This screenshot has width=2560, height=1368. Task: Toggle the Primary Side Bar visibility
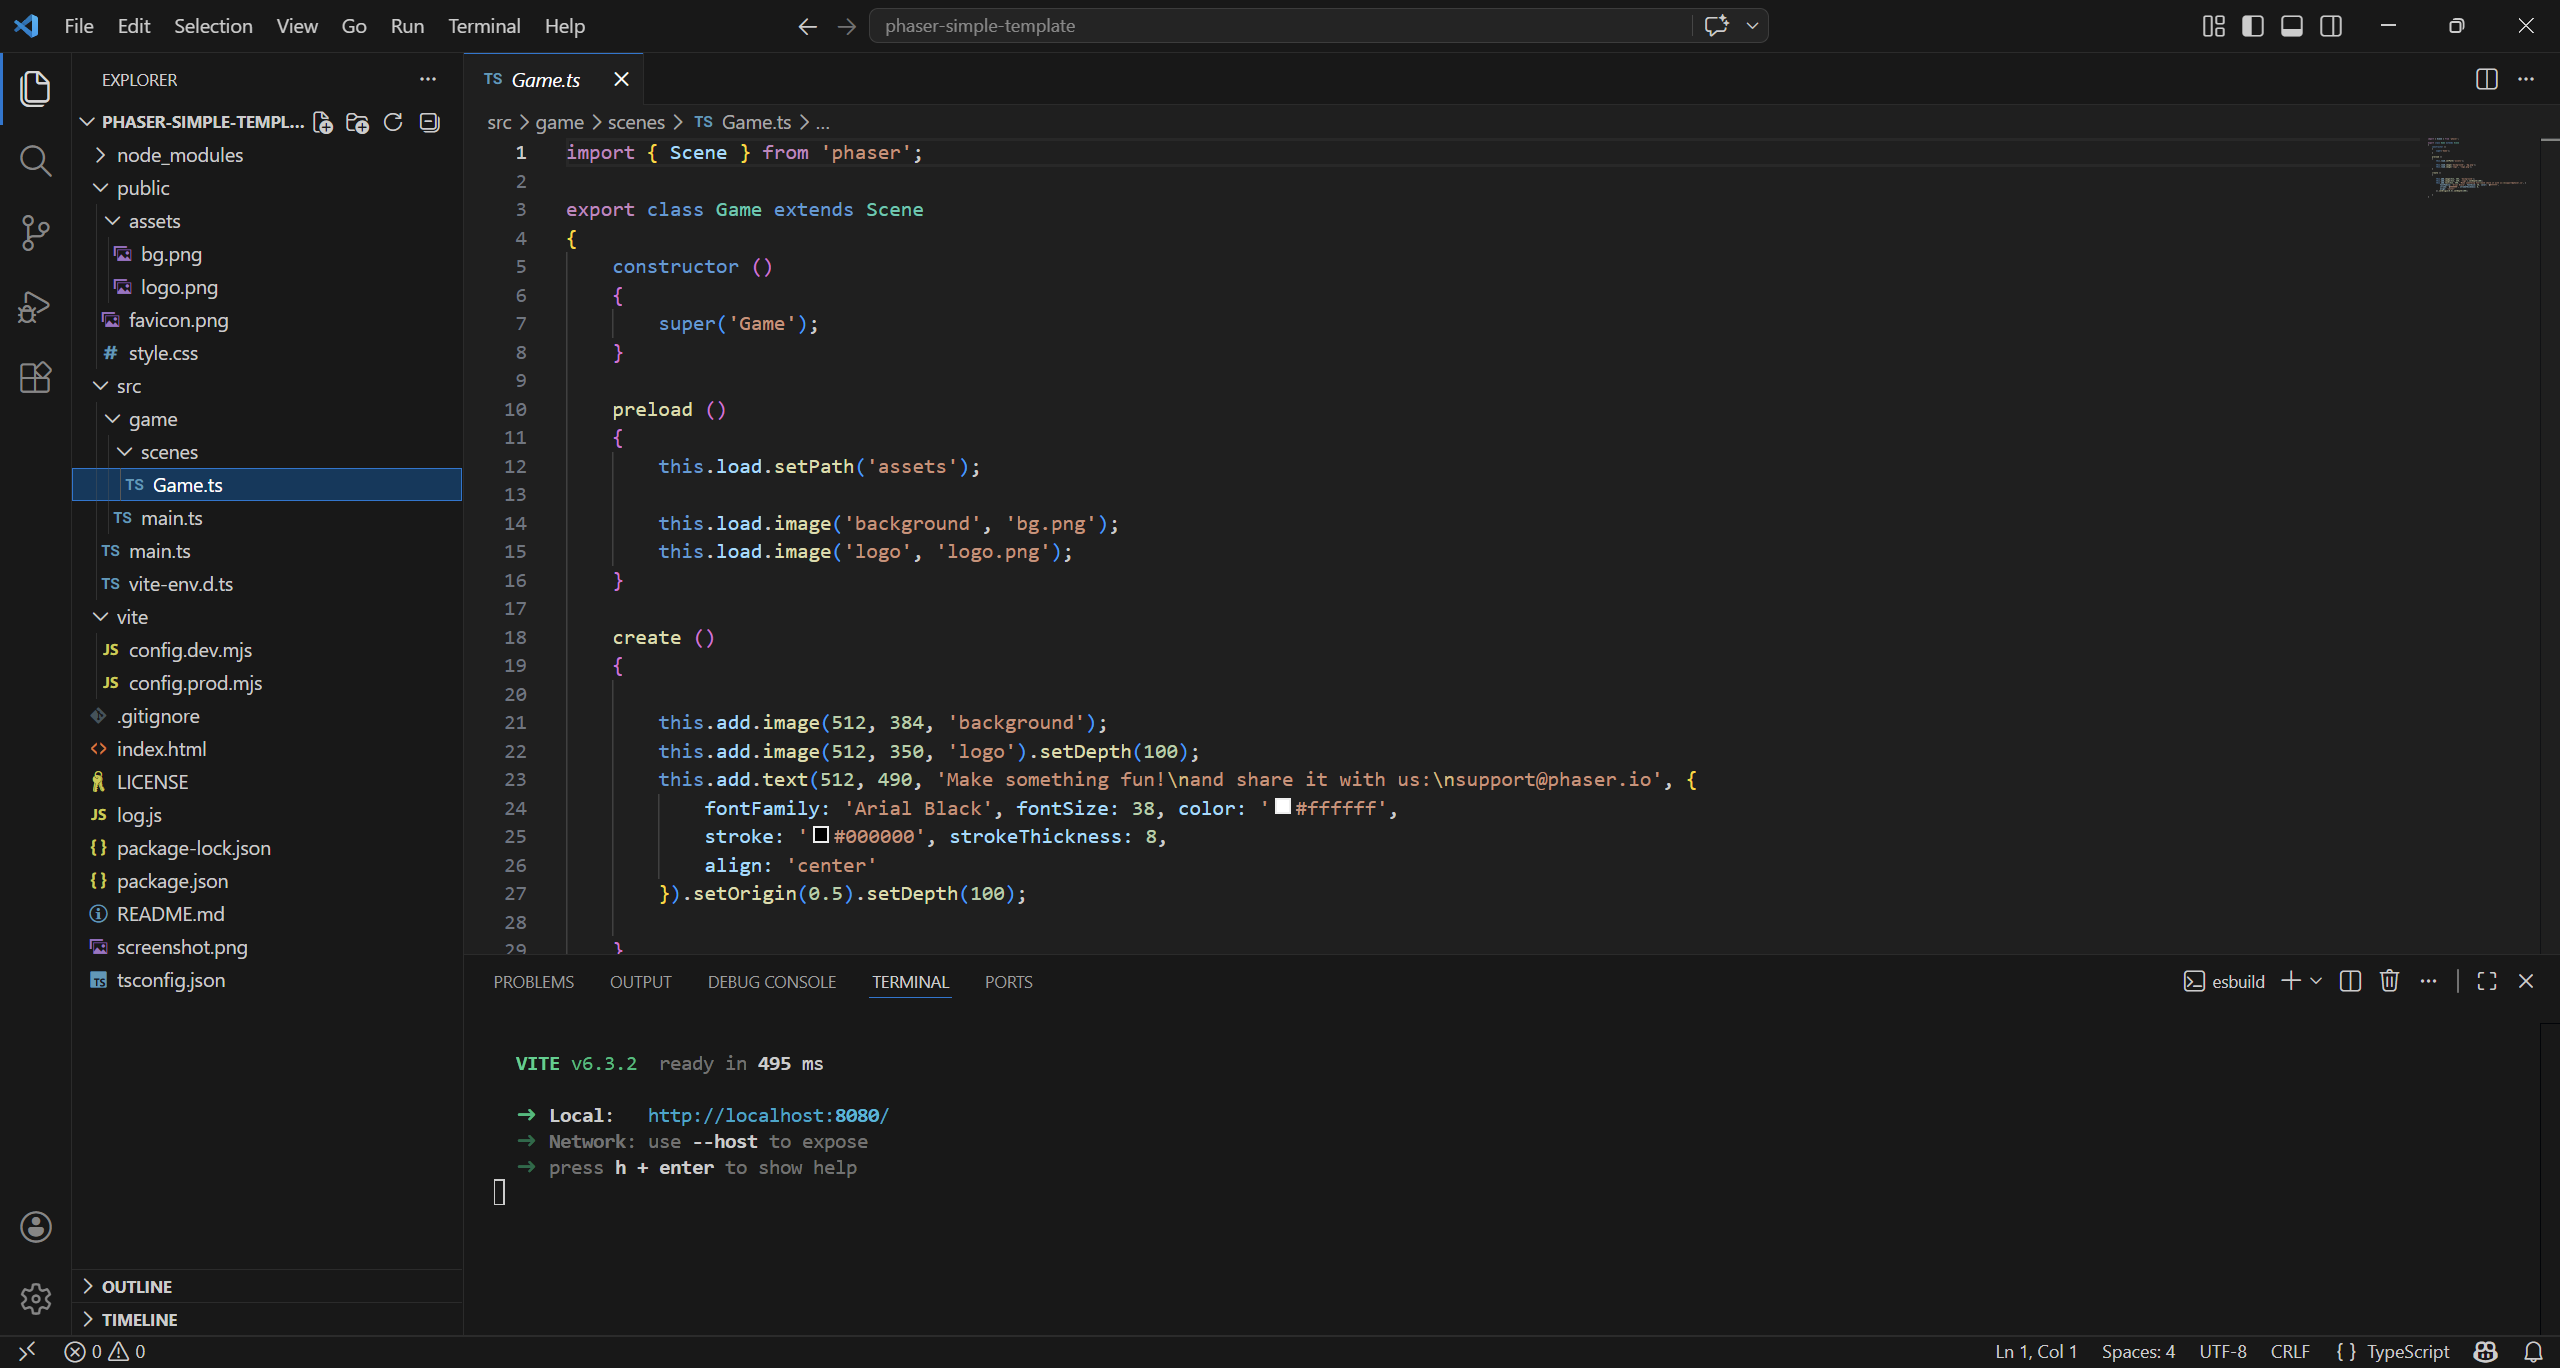pyautogui.click(x=2252, y=26)
